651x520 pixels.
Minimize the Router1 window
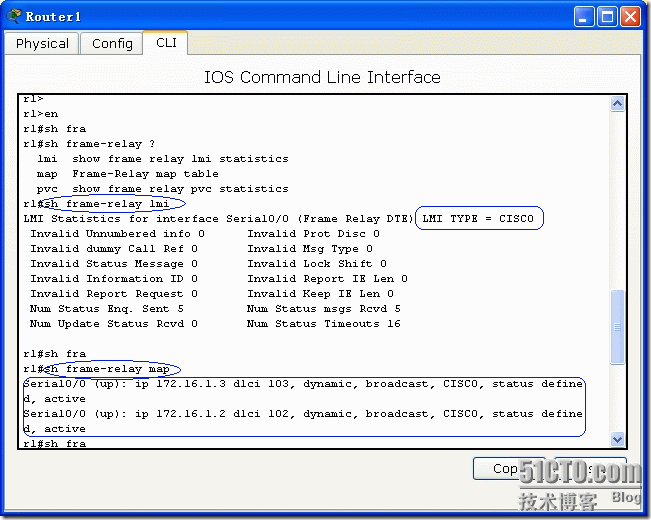pyautogui.click(x=583, y=17)
